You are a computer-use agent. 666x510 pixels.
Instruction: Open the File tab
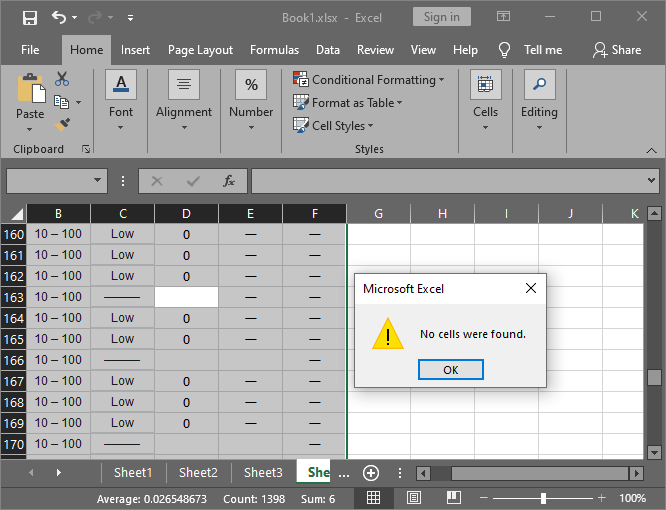[x=30, y=50]
